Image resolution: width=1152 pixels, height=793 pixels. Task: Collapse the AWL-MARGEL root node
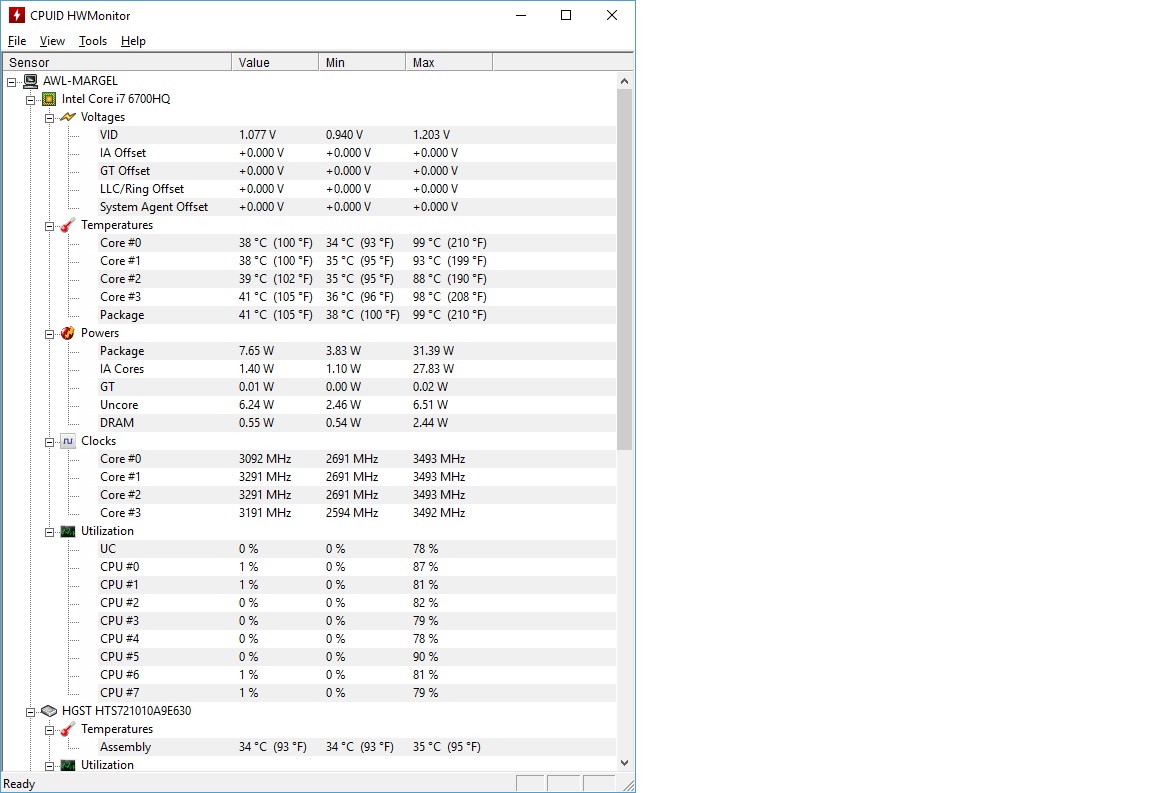pyautogui.click(x=12, y=82)
